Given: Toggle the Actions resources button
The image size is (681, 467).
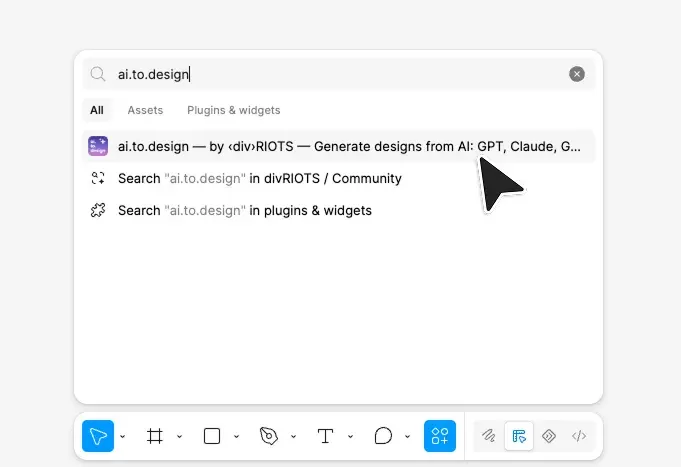Looking at the screenshot, I should (x=440, y=436).
